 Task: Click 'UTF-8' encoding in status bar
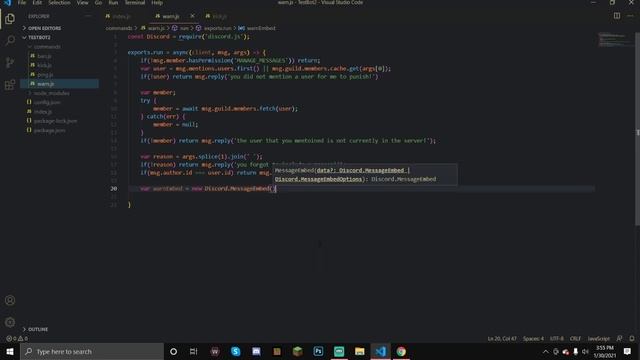tap(557, 338)
